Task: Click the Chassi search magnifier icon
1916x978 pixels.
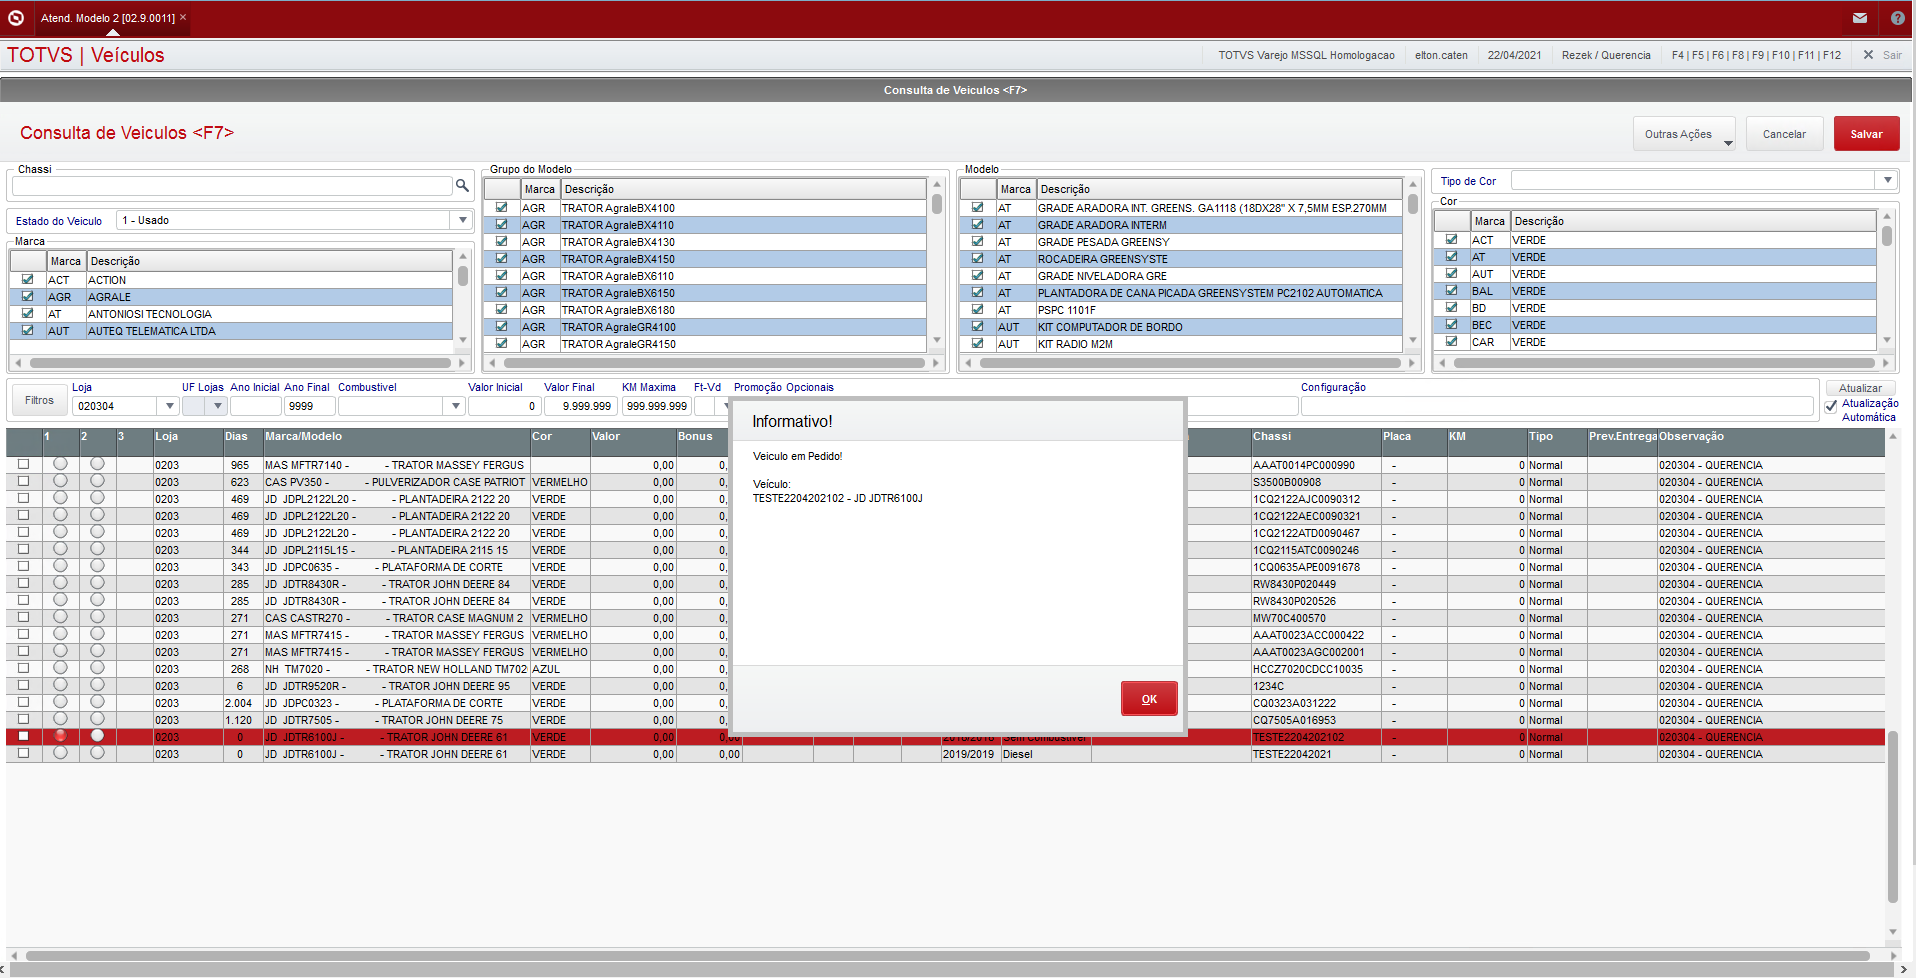Action: click(x=462, y=185)
